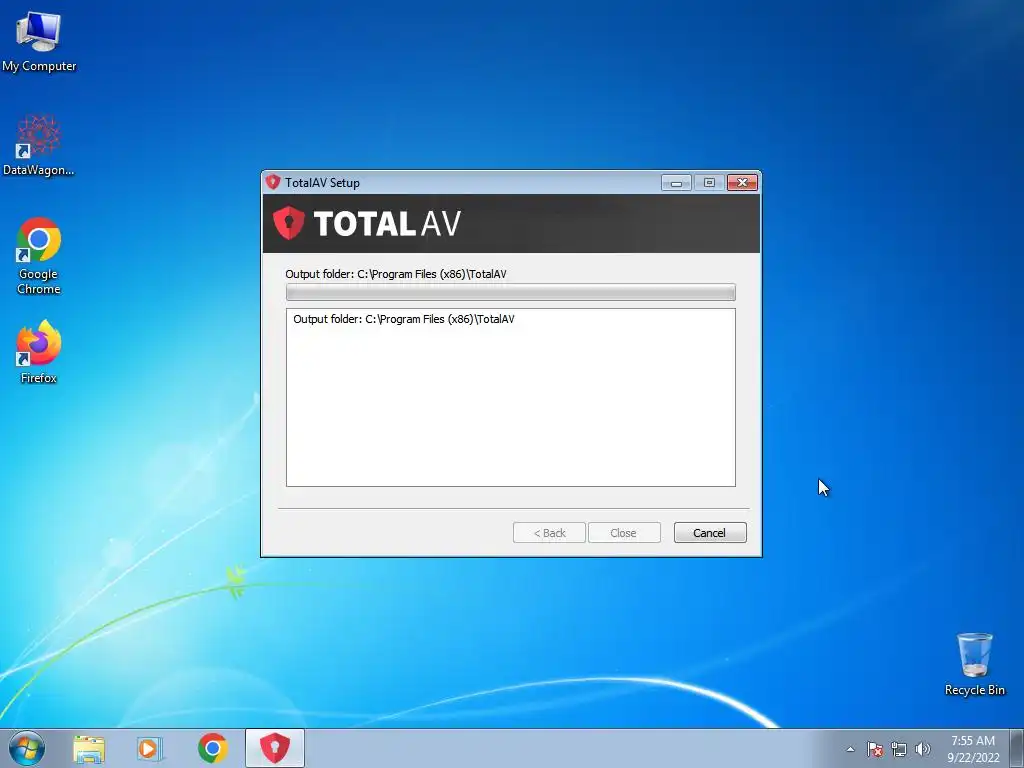Click the disabled Close button
Screen dimensions: 1024x768
[624, 533]
